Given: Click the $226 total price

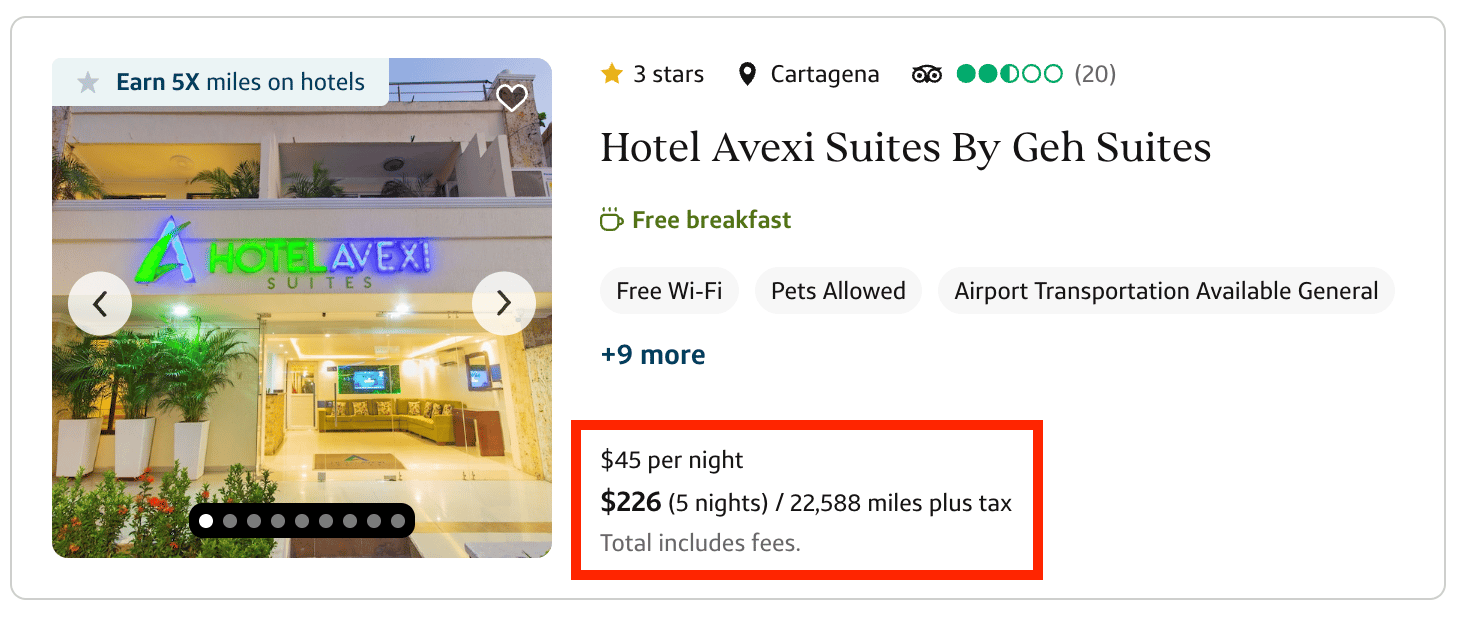Looking at the screenshot, I should tap(630, 502).
